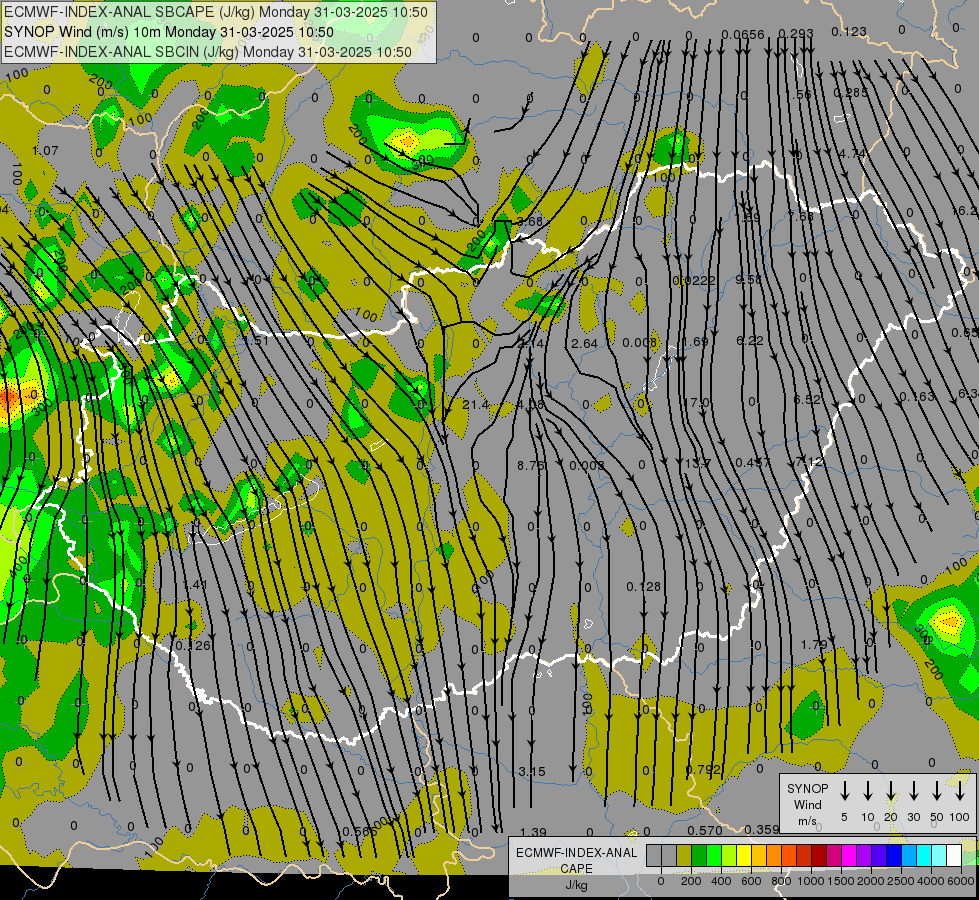Click the map value '0.0222'
979x900 pixels.
694,281
